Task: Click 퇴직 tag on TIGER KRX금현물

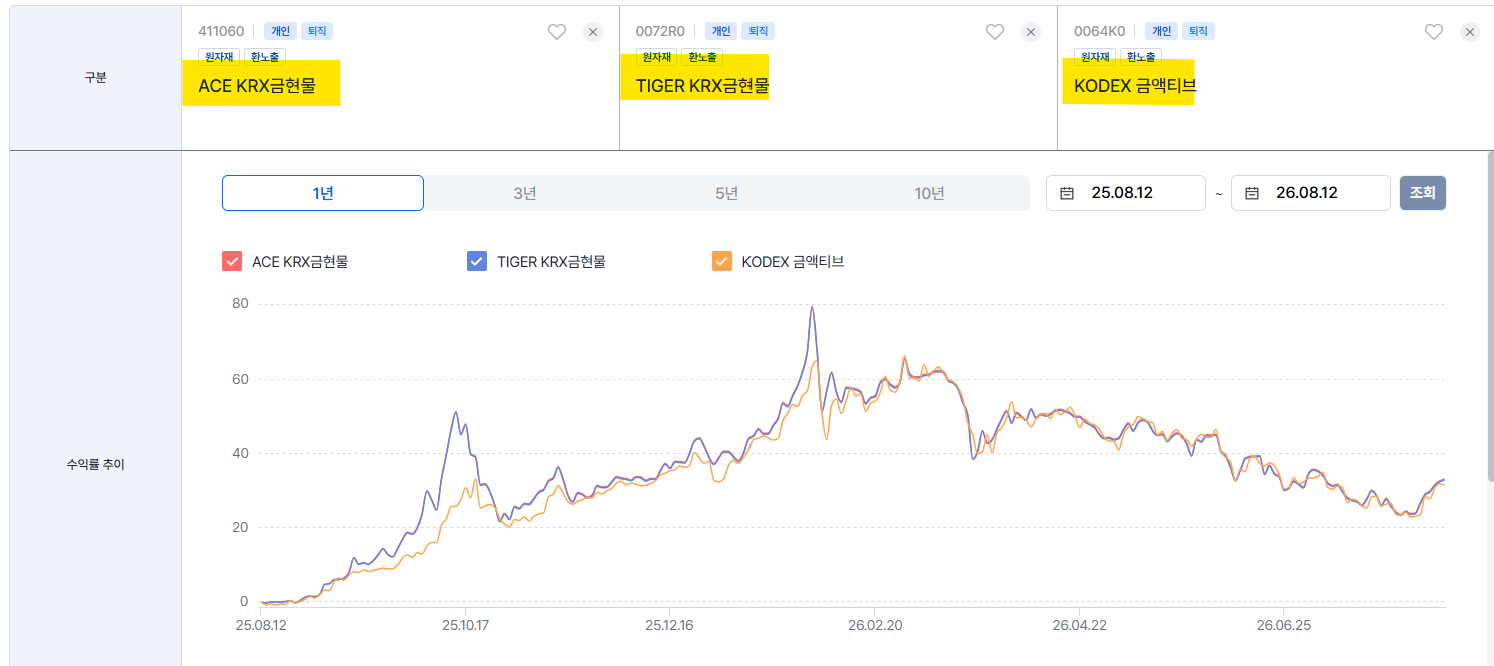Action: (759, 32)
